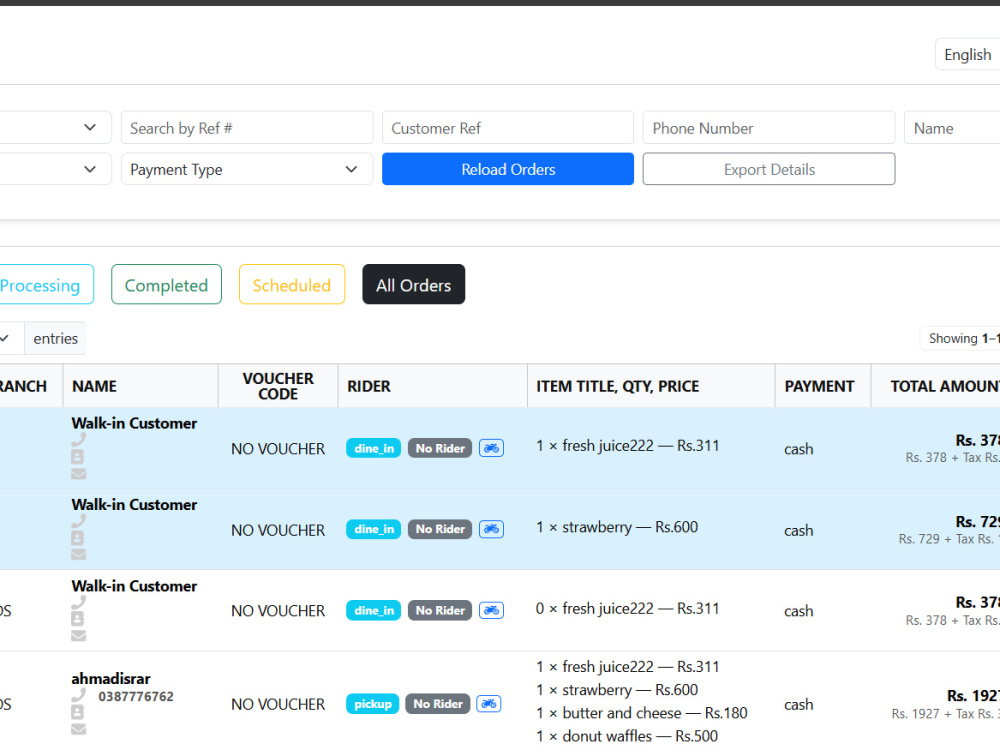
Task: Switch to the Completed orders tab
Action: pos(166,284)
